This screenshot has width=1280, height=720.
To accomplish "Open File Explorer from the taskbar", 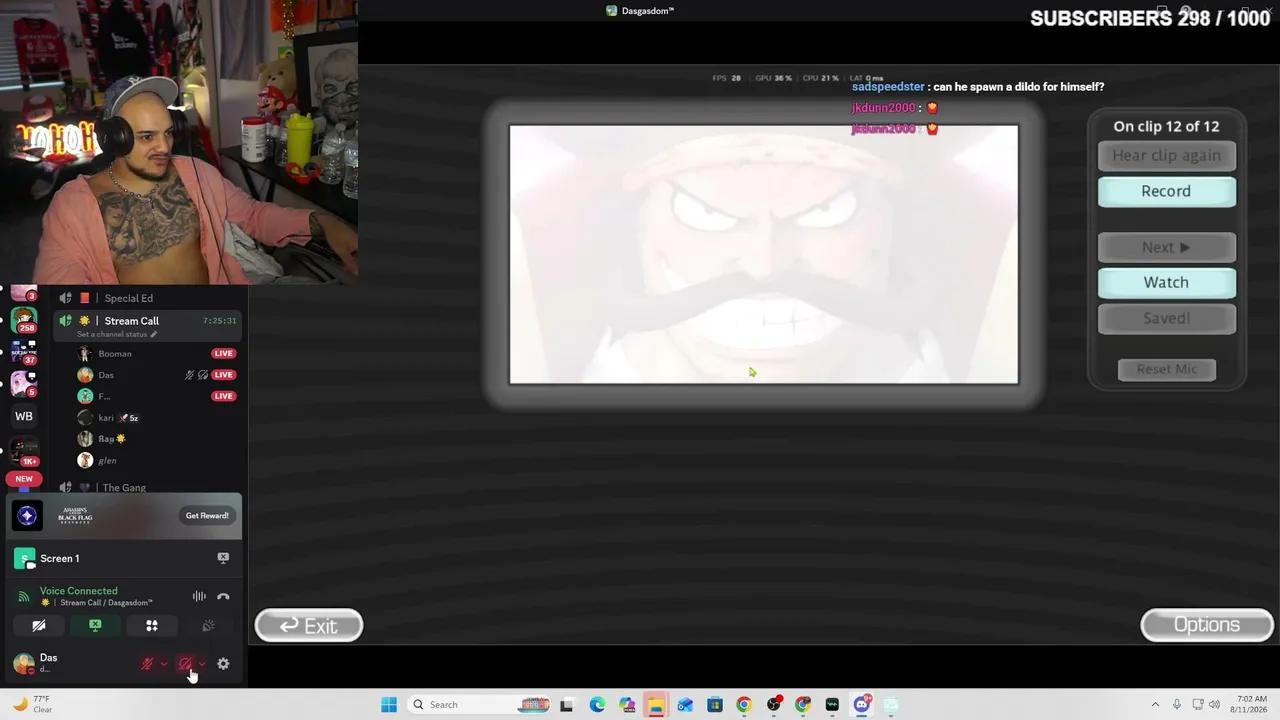I will [x=655, y=705].
